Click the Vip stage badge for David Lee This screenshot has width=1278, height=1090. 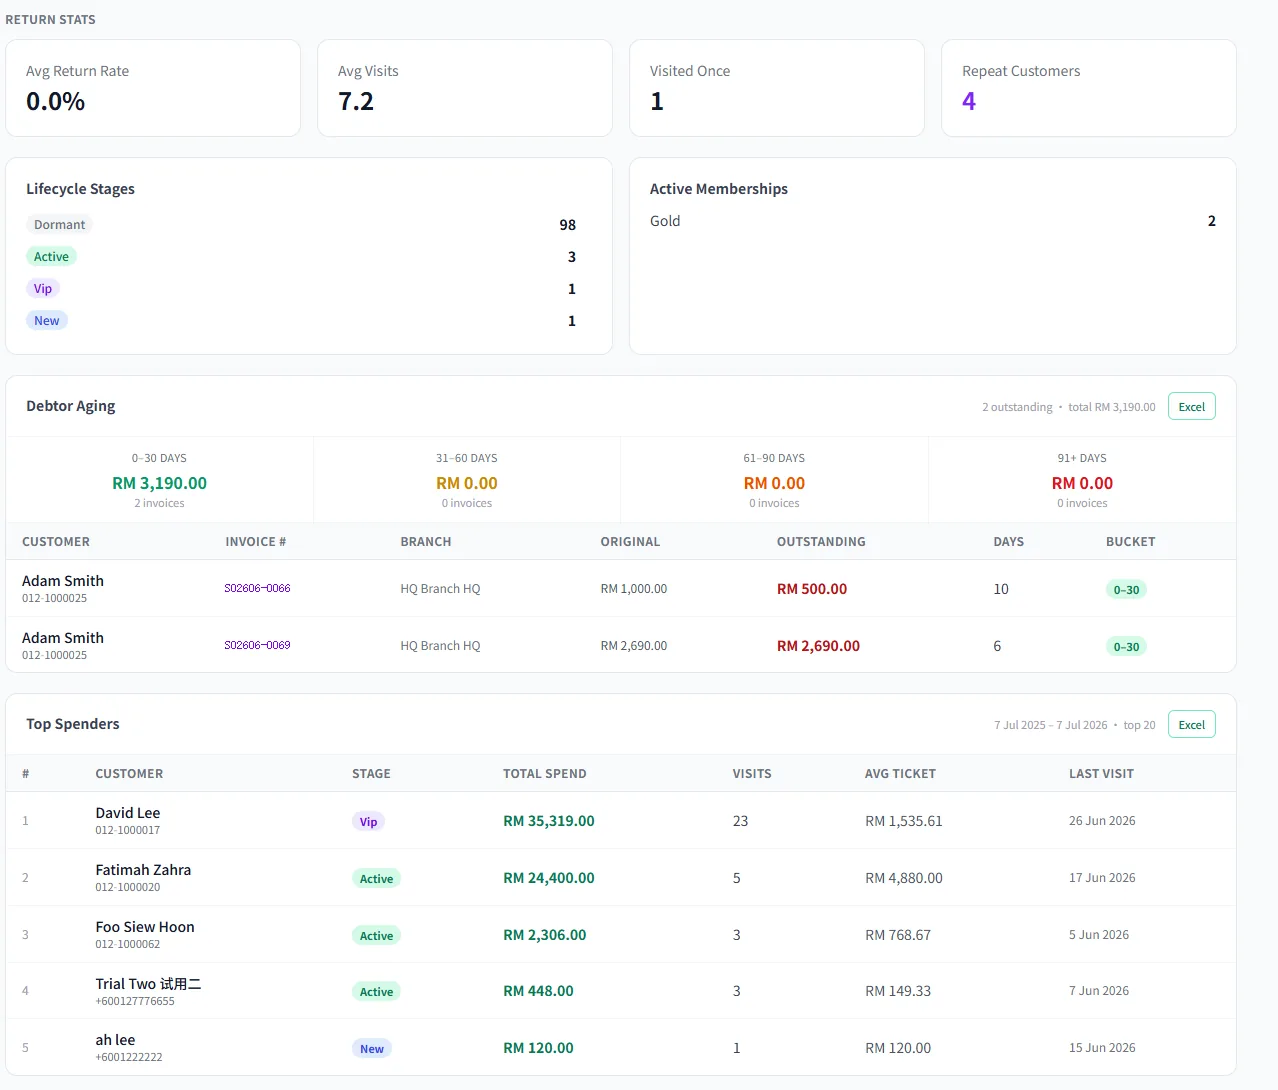click(368, 822)
